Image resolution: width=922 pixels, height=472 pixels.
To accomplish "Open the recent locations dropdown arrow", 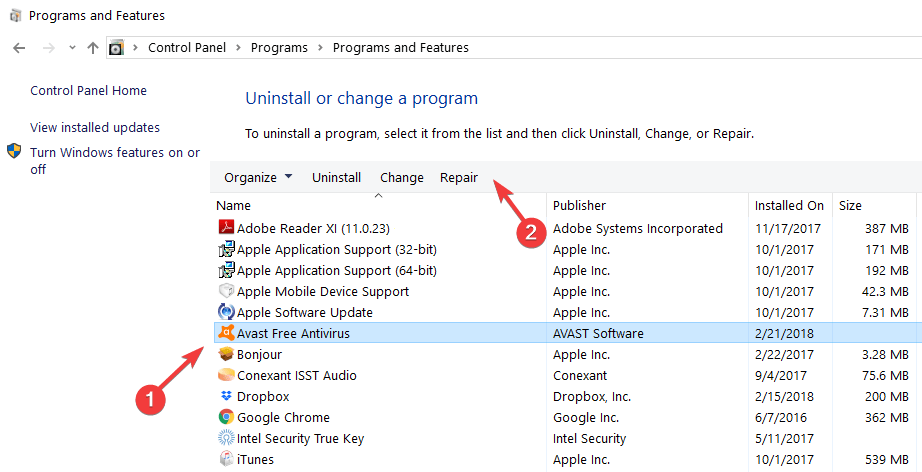I will point(72,48).
